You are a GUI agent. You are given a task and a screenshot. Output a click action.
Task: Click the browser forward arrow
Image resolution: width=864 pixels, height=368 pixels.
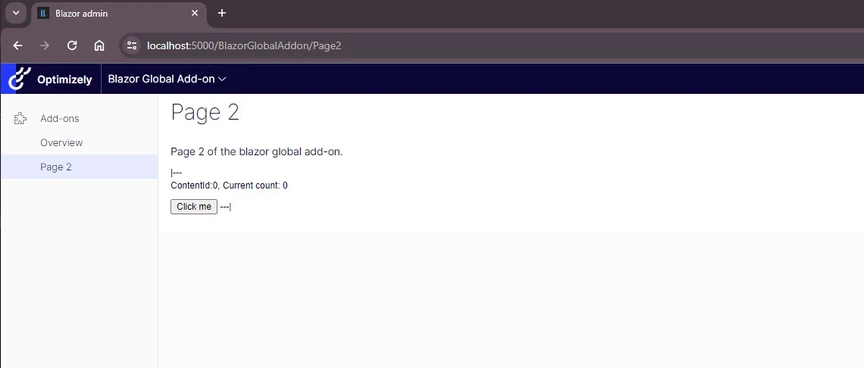point(45,46)
